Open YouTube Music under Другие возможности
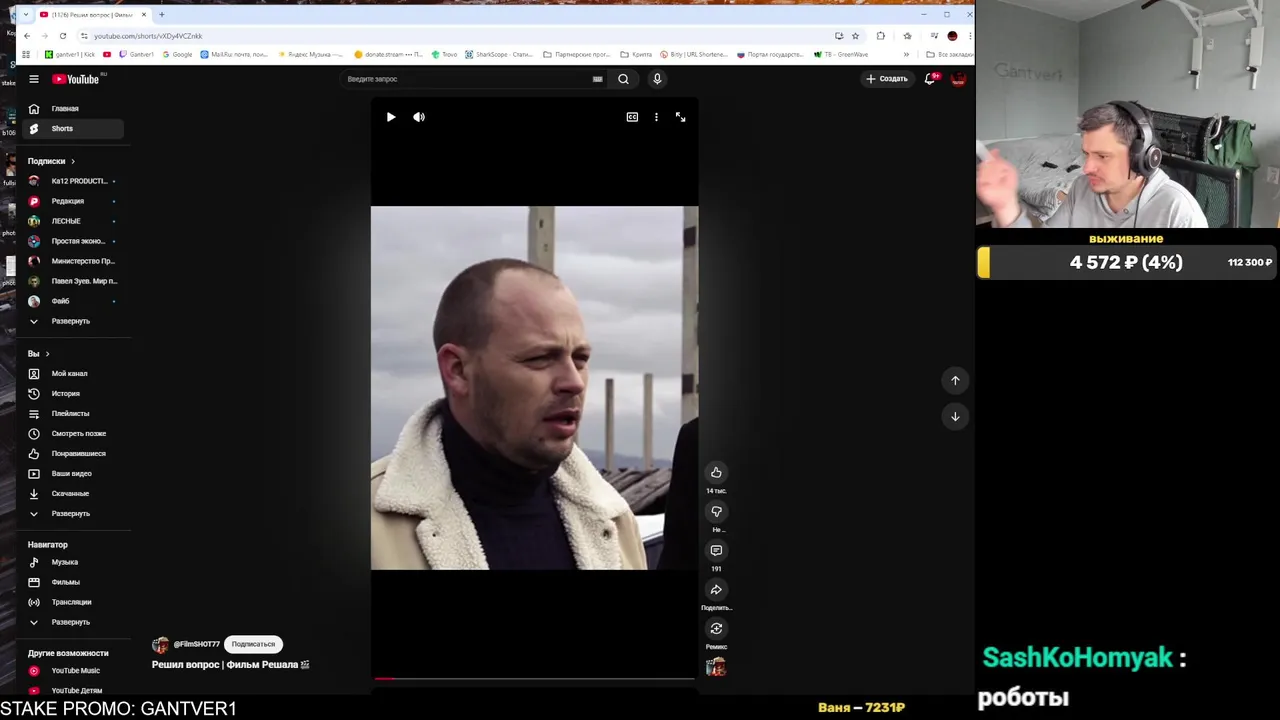This screenshot has height=720, width=1280. tap(72, 671)
